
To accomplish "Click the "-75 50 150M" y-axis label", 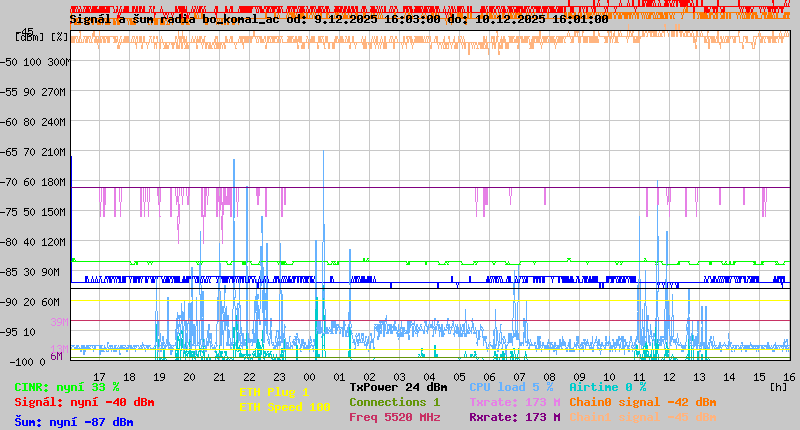I will 33,212.
